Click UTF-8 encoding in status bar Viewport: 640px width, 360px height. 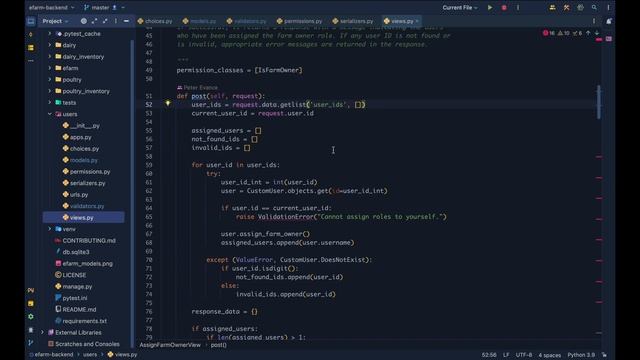524,355
